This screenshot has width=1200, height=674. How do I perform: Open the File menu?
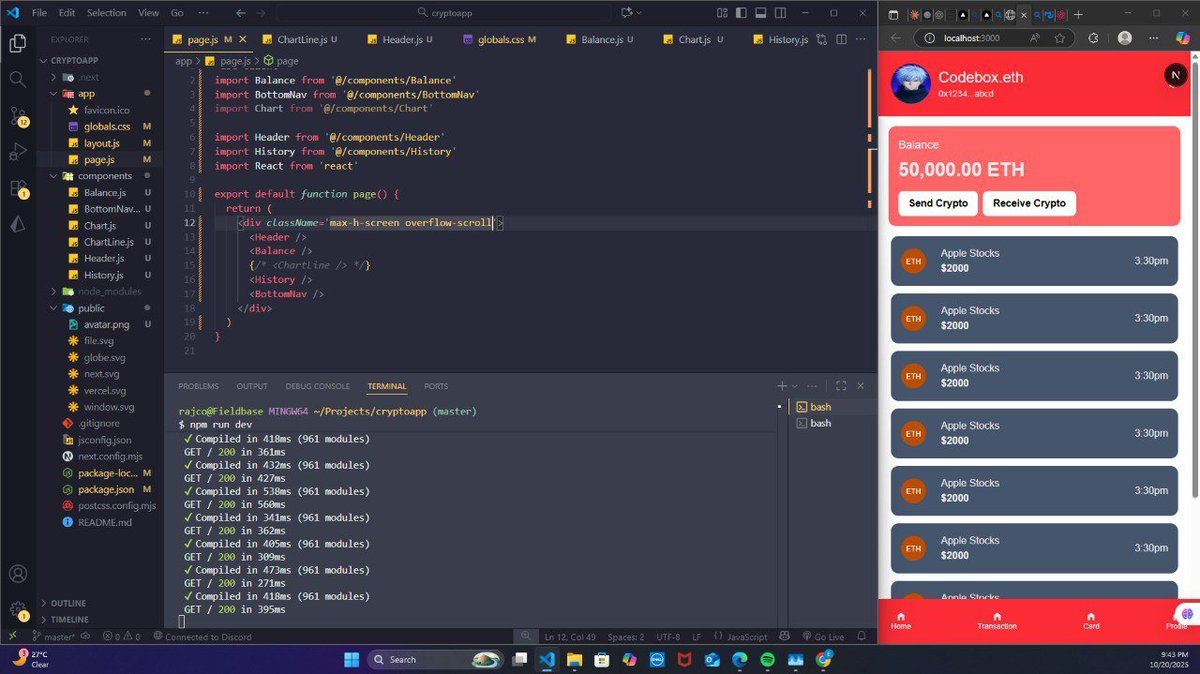click(39, 13)
